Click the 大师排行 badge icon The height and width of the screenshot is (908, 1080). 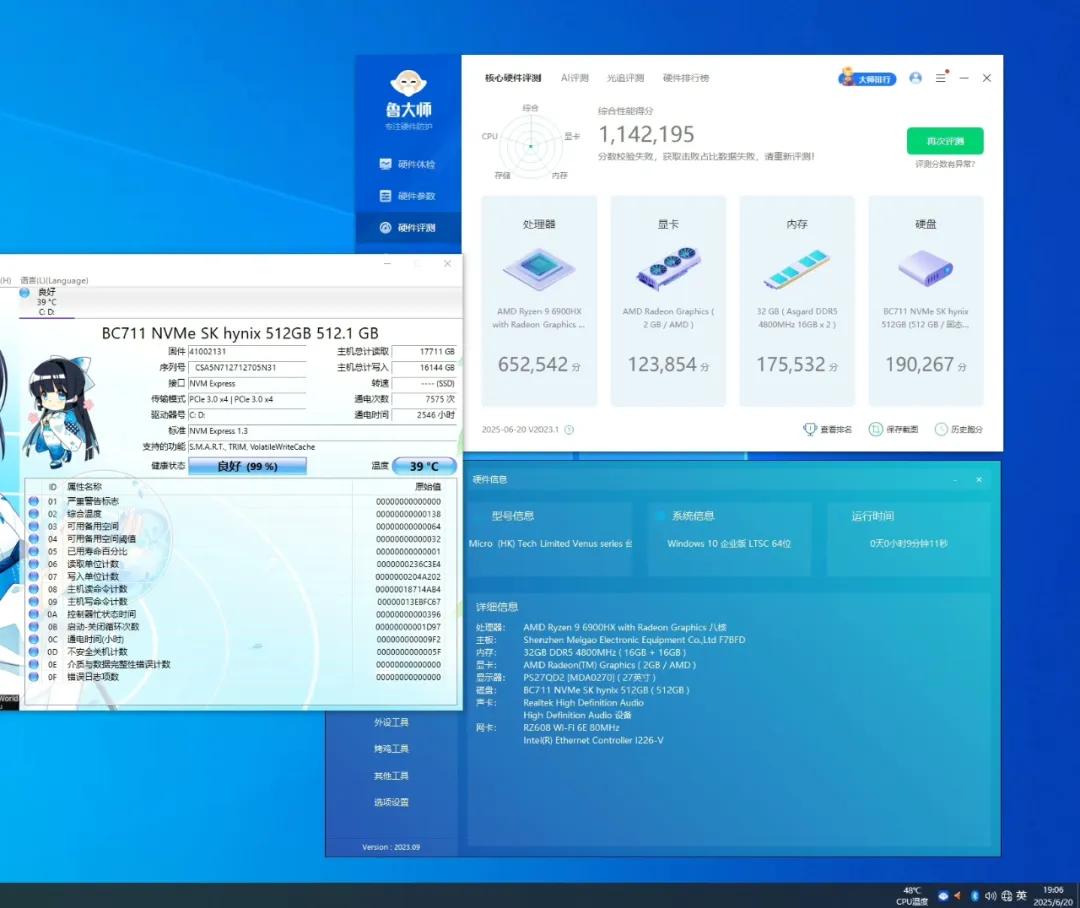(x=867, y=78)
